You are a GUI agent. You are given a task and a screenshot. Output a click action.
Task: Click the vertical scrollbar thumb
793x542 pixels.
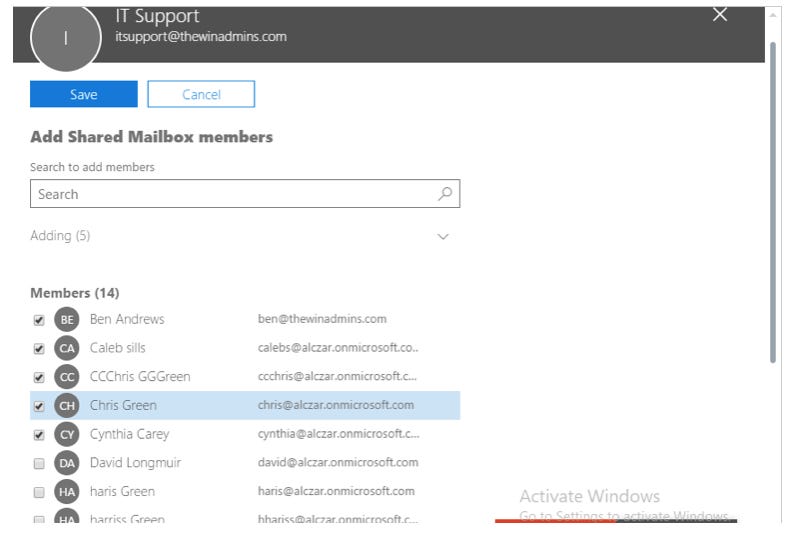pos(773,202)
